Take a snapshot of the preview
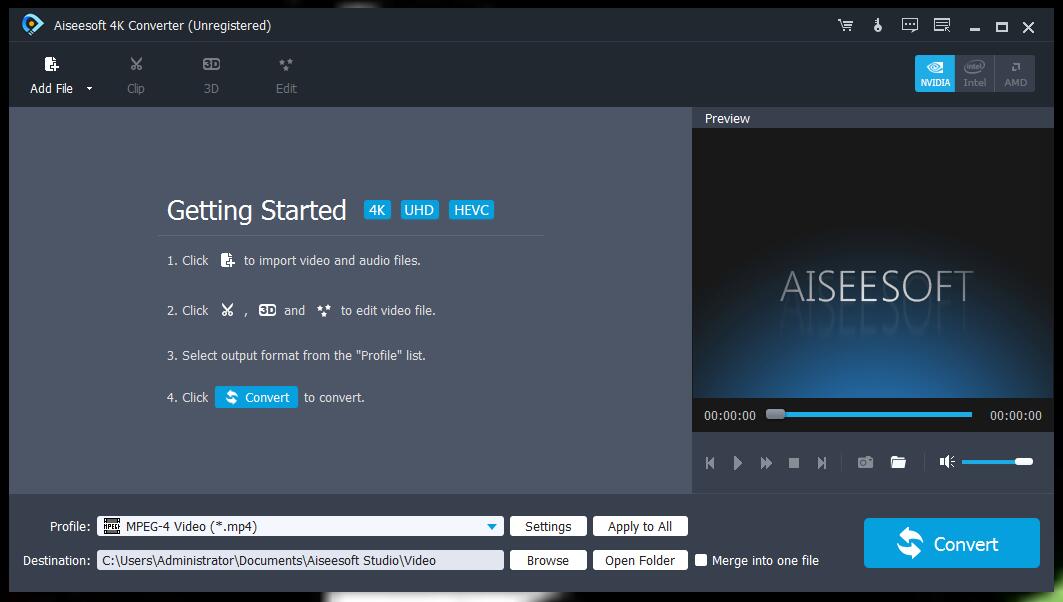 tap(864, 462)
